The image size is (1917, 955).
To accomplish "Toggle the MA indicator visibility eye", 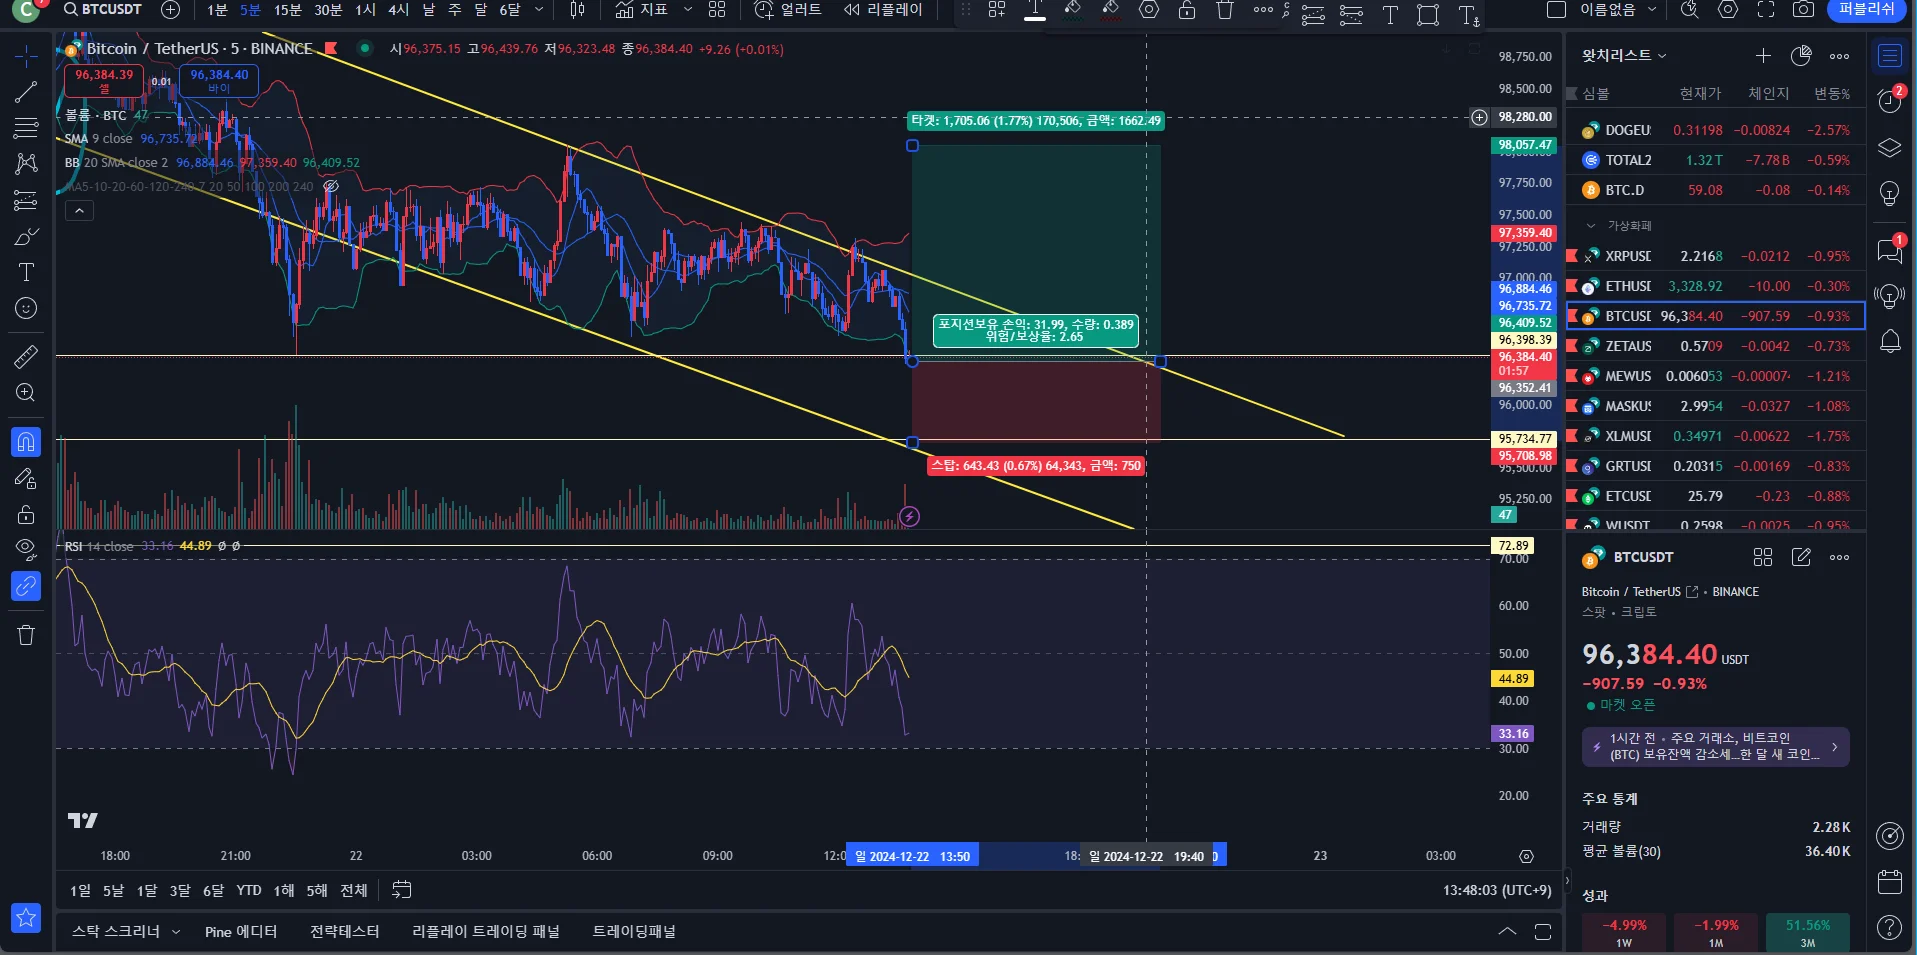I will 331,186.
